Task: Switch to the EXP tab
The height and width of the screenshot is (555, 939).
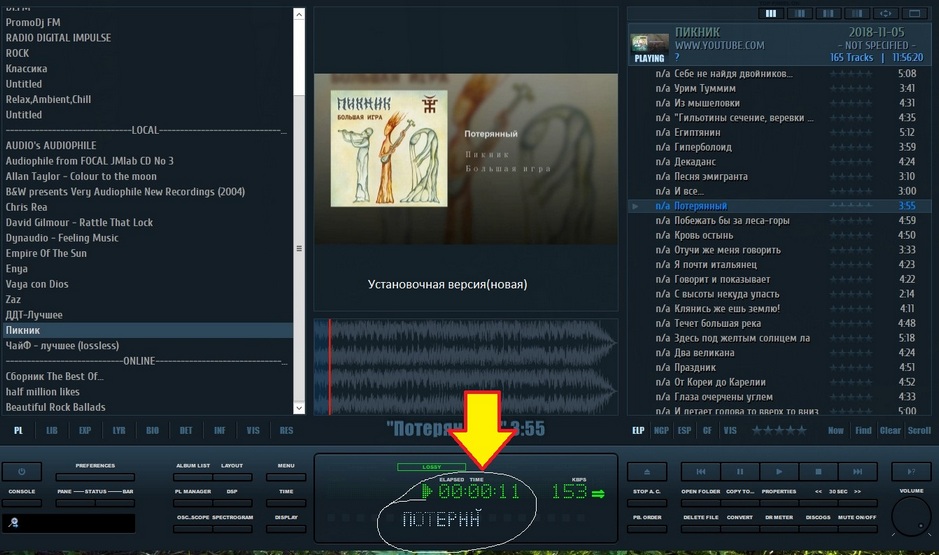Action: 85,430
